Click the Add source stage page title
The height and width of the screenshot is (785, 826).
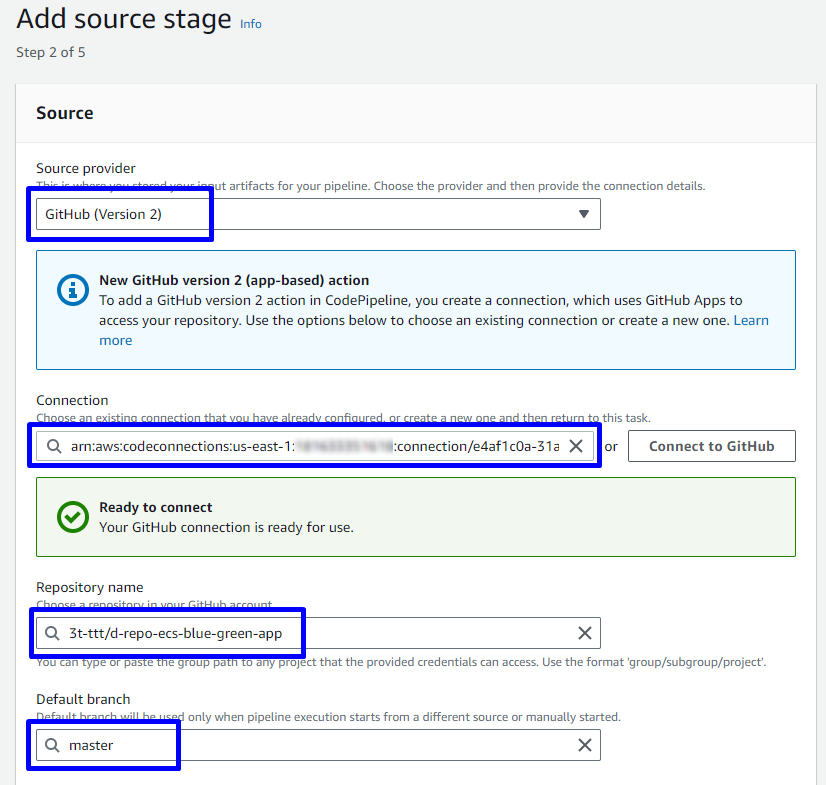(124, 19)
